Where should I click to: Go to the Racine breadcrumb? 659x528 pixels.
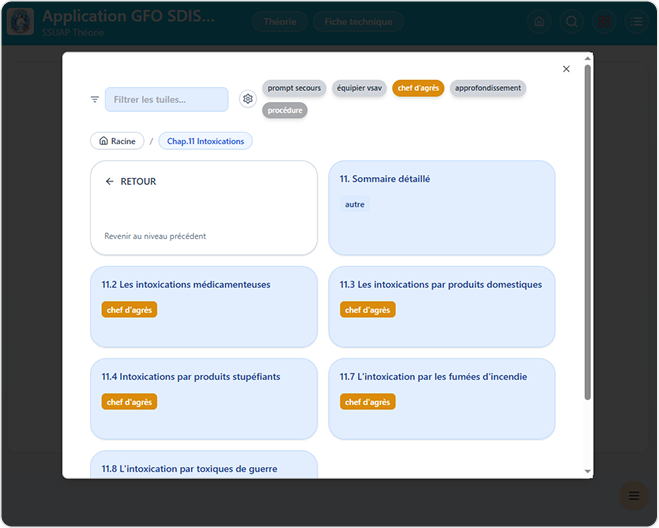[117, 141]
